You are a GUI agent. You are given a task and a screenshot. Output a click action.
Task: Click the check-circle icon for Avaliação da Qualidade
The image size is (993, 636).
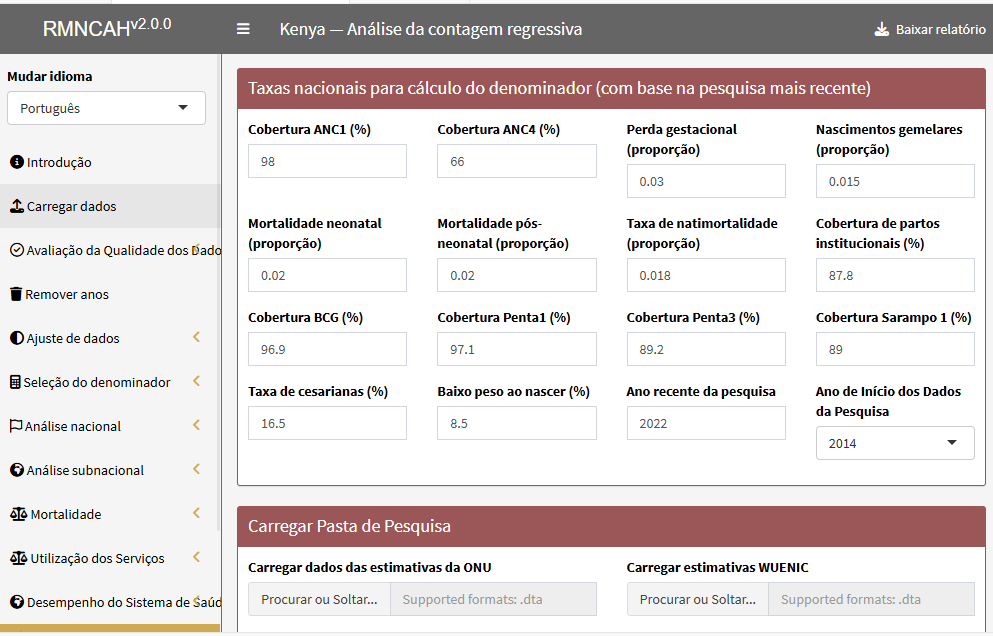[17, 250]
